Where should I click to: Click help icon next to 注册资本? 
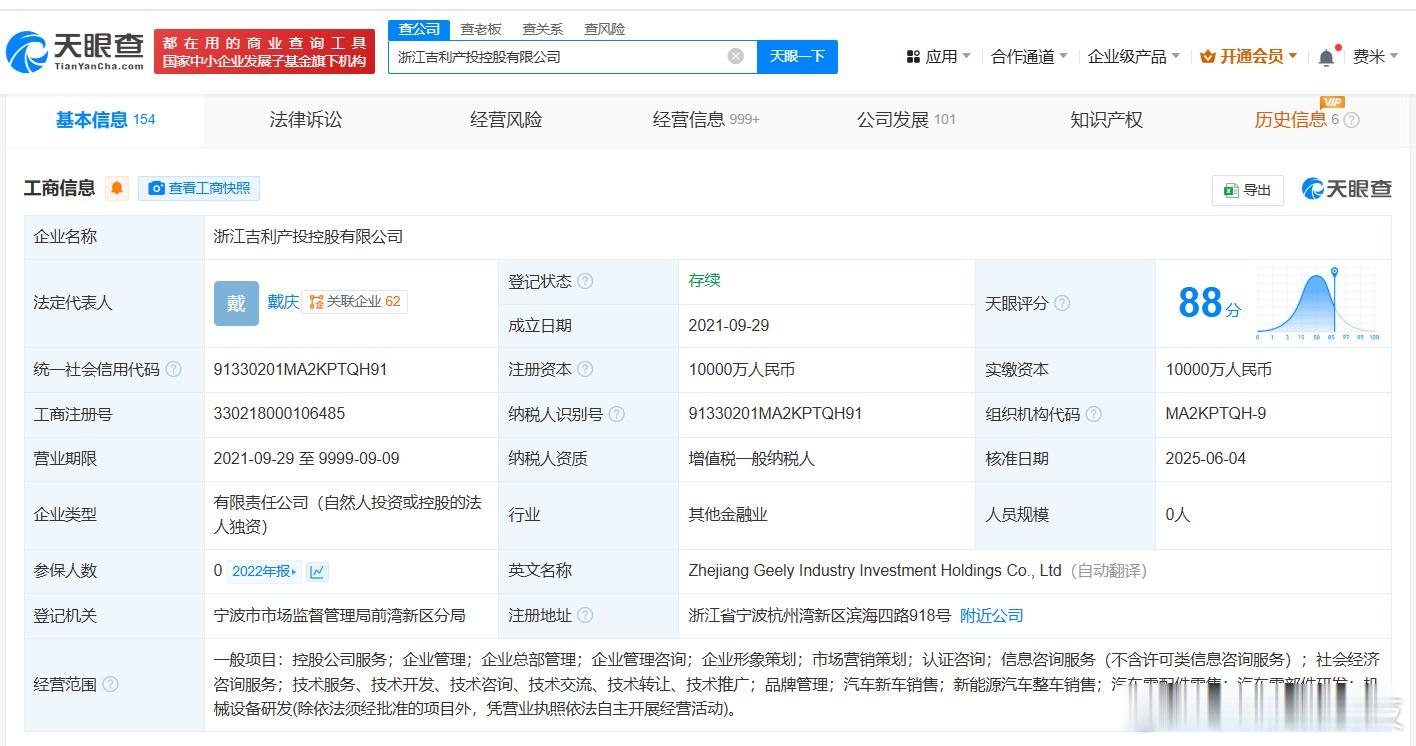[585, 369]
